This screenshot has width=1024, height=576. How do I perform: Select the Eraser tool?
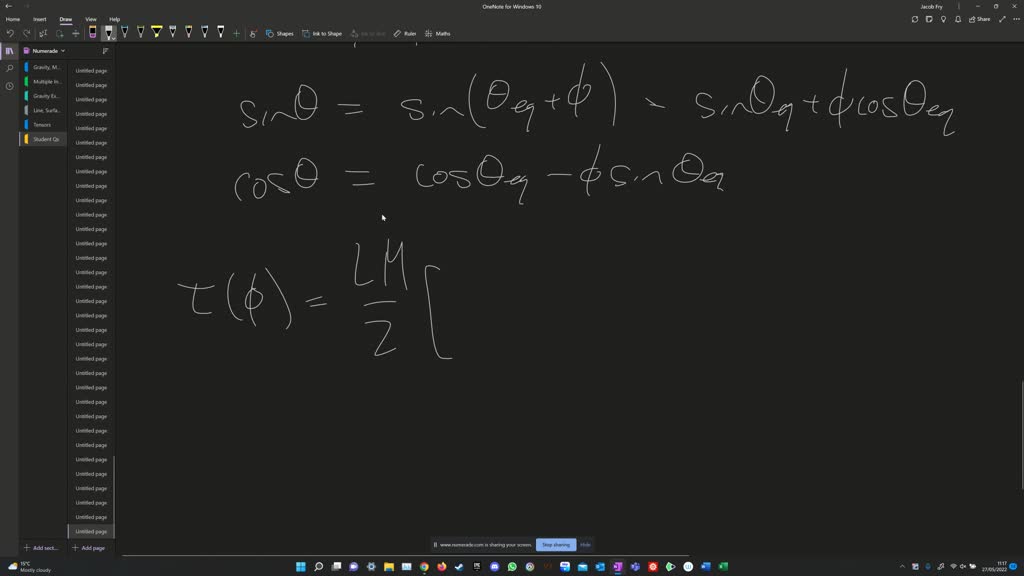(93, 33)
